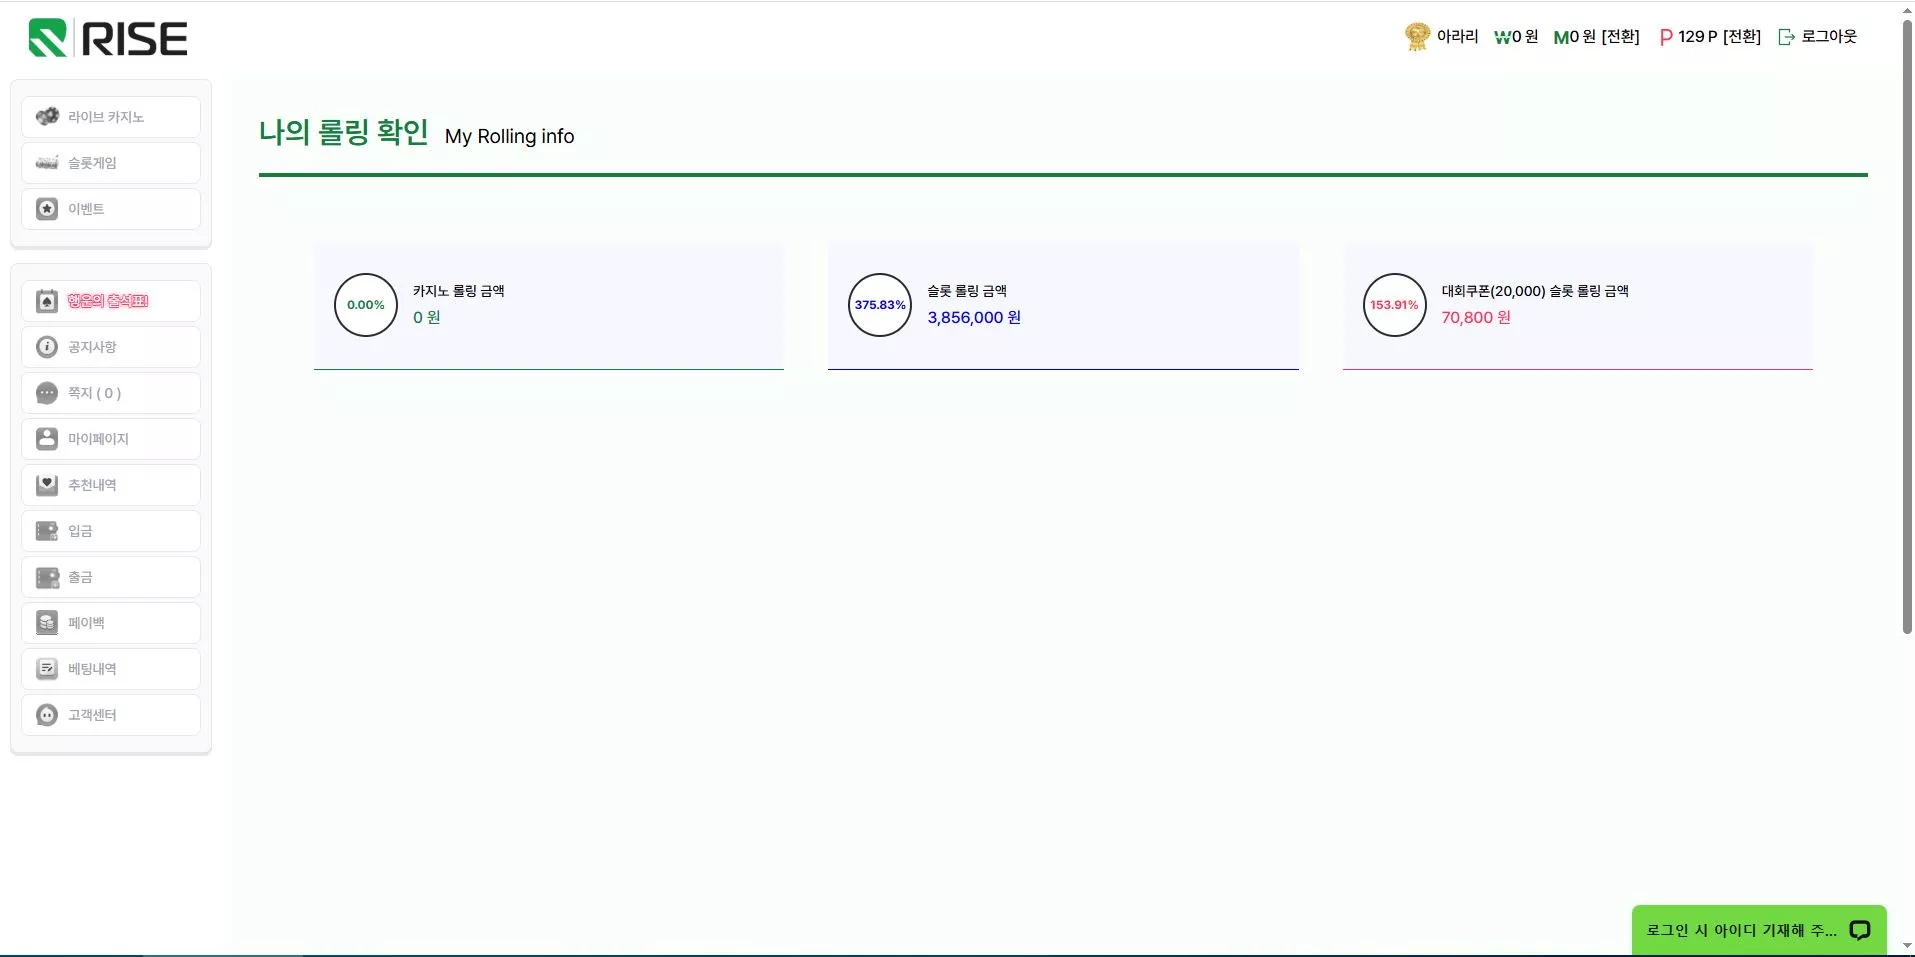Click [전환] next to 129 P
Image resolution: width=1915 pixels, height=957 pixels.
click(x=1742, y=36)
